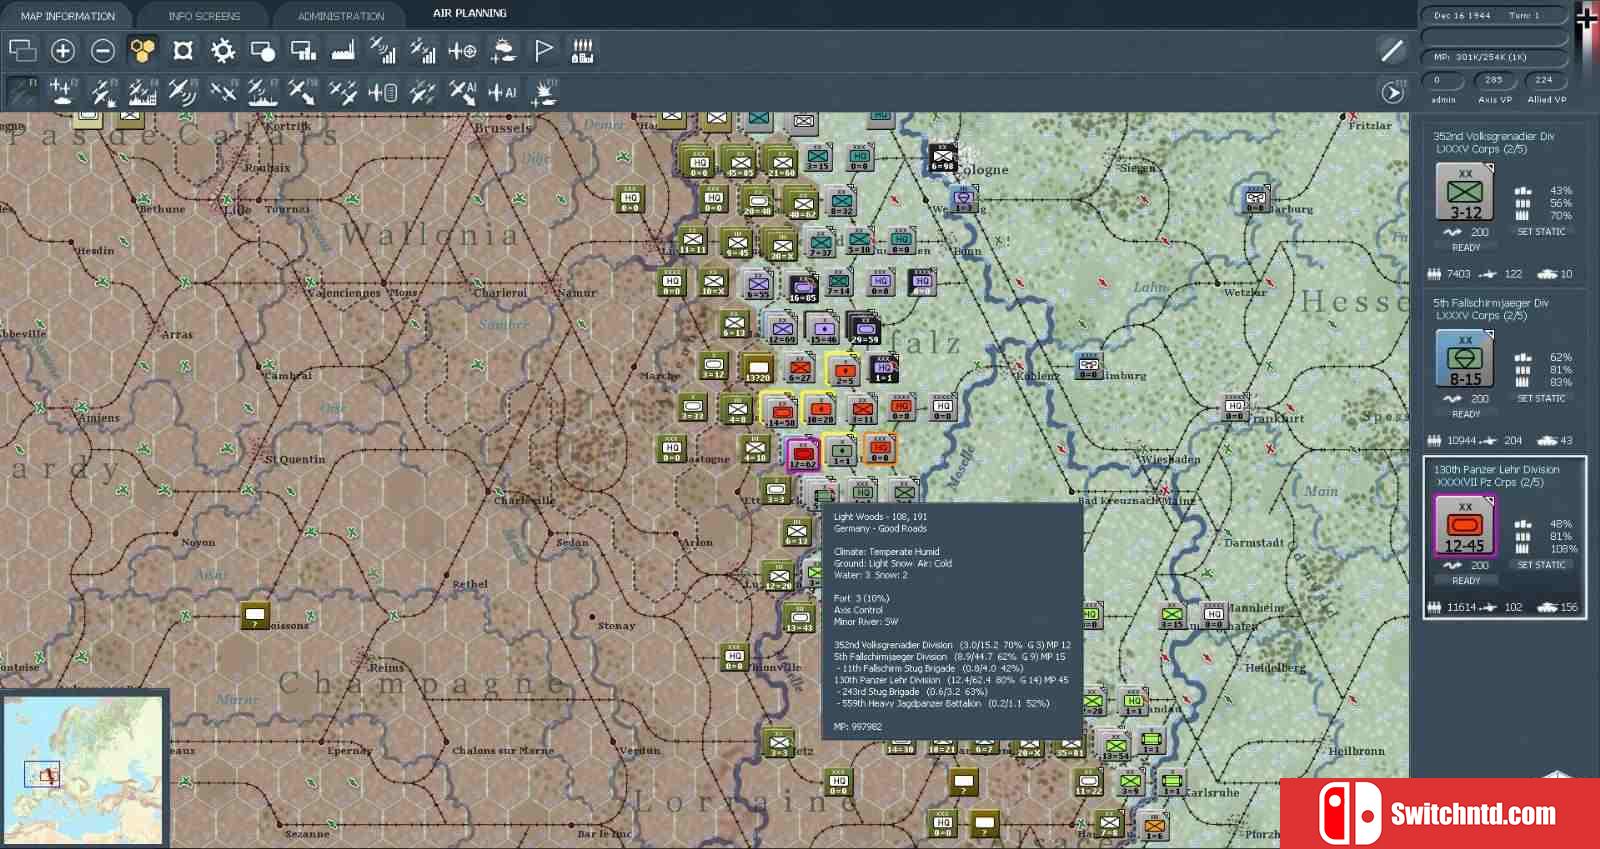Select the F11 explosion over ship icon
This screenshot has width=1600, height=849.
coord(544,92)
